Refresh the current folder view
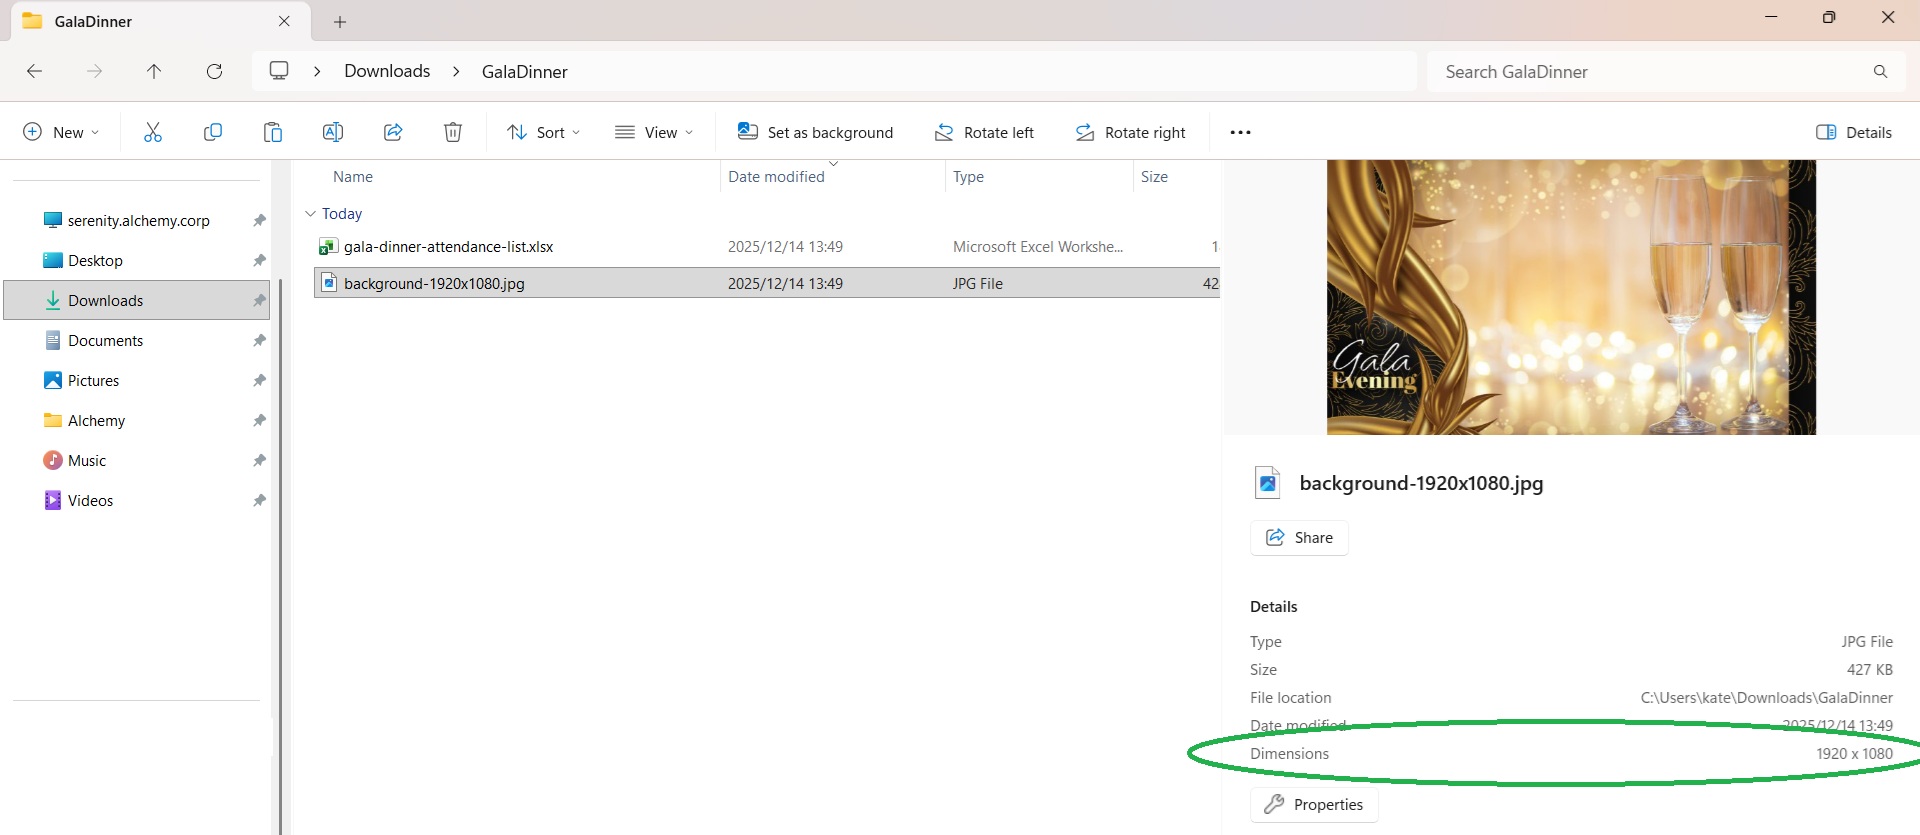Image resolution: width=1920 pixels, height=835 pixels. click(214, 71)
